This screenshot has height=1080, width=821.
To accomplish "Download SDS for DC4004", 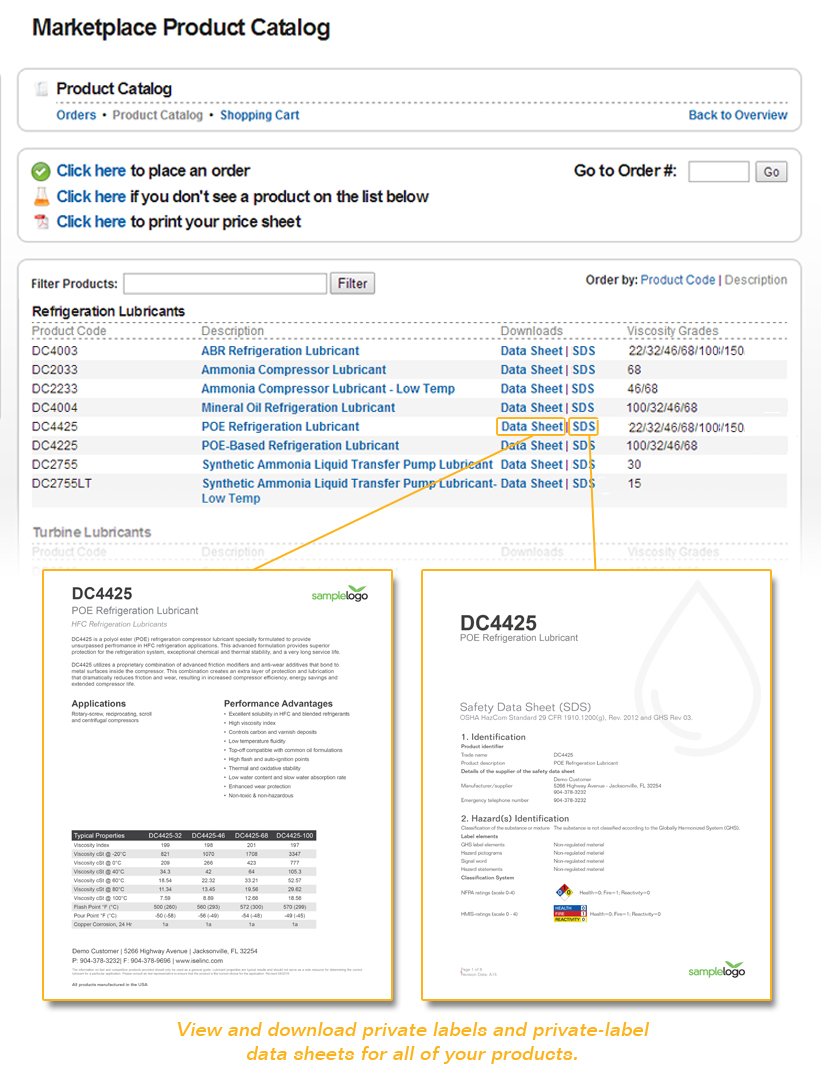I will (x=584, y=408).
